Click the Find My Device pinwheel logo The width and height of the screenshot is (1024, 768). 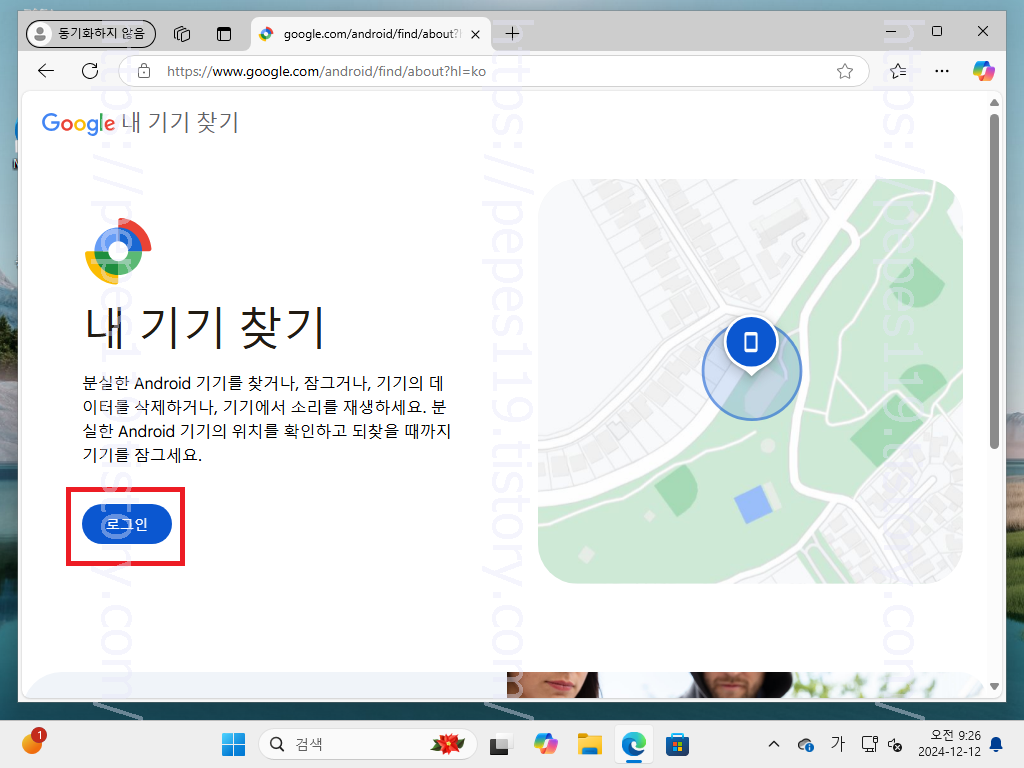118,251
